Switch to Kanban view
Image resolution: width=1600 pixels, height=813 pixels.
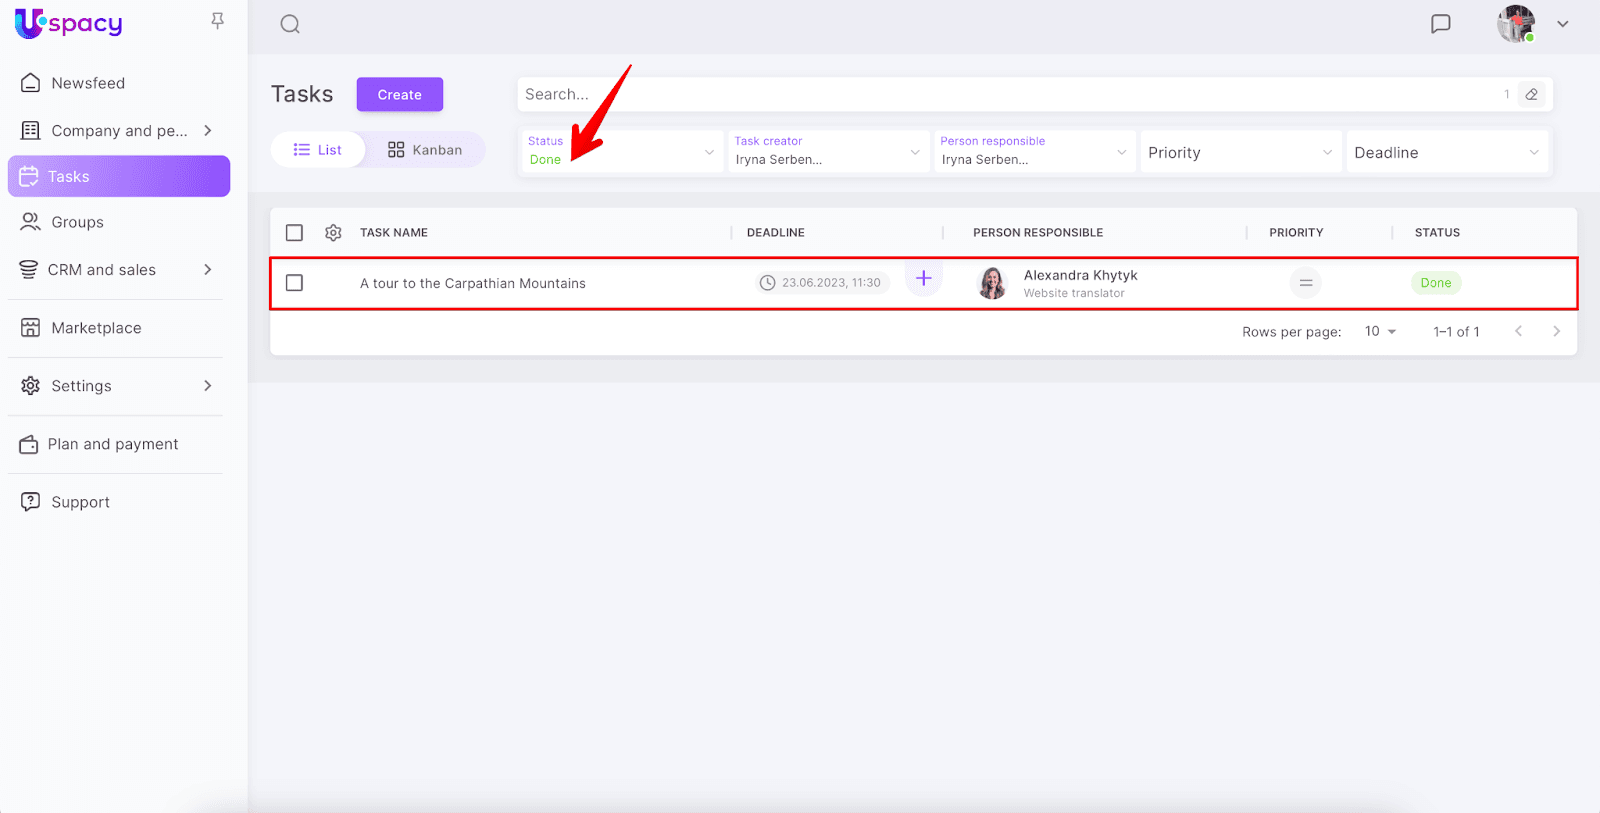(425, 150)
